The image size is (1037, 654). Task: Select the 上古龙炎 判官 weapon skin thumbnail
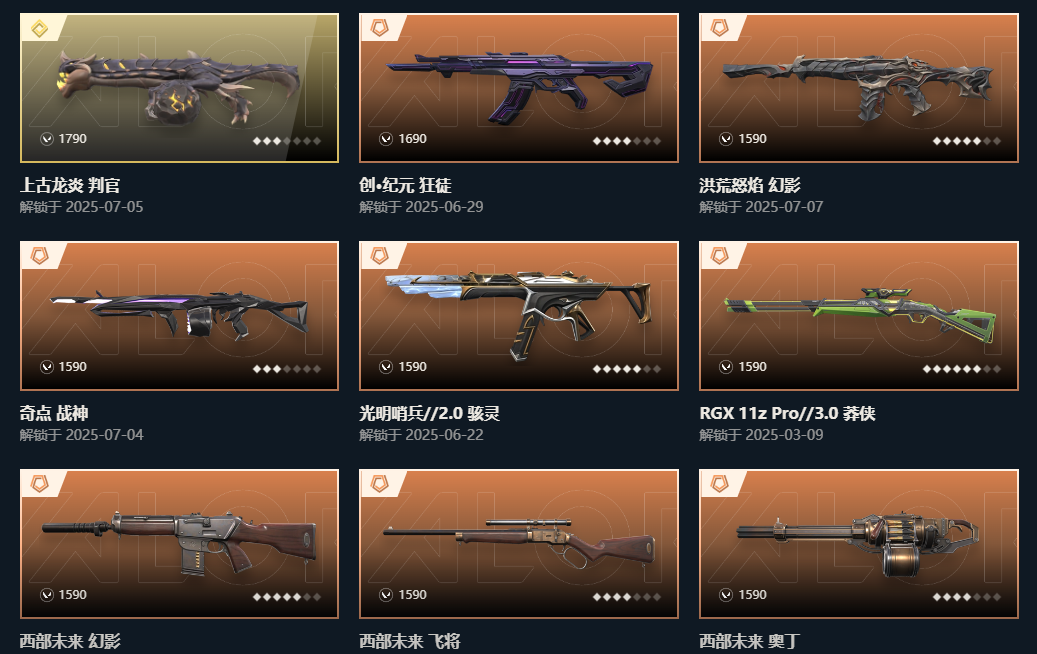click(179, 88)
